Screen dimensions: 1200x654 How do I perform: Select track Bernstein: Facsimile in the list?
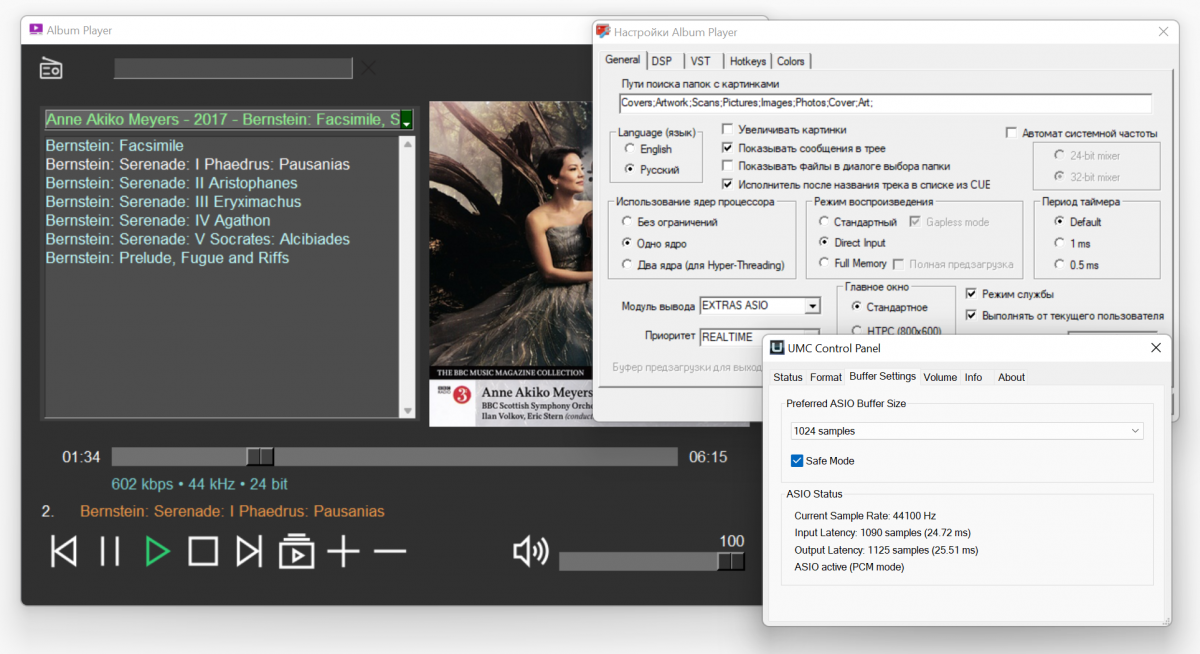pyautogui.click(x=115, y=146)
